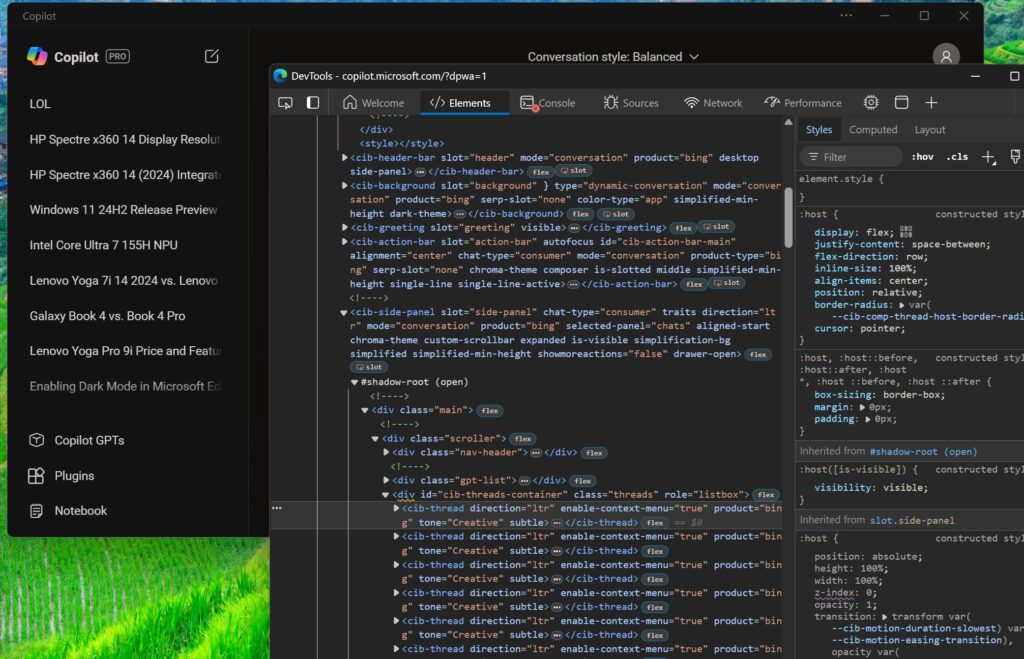The height and width of the screenshot is (659, 1024).
Task: Switch to the Console tab
Action: point(548,103)
